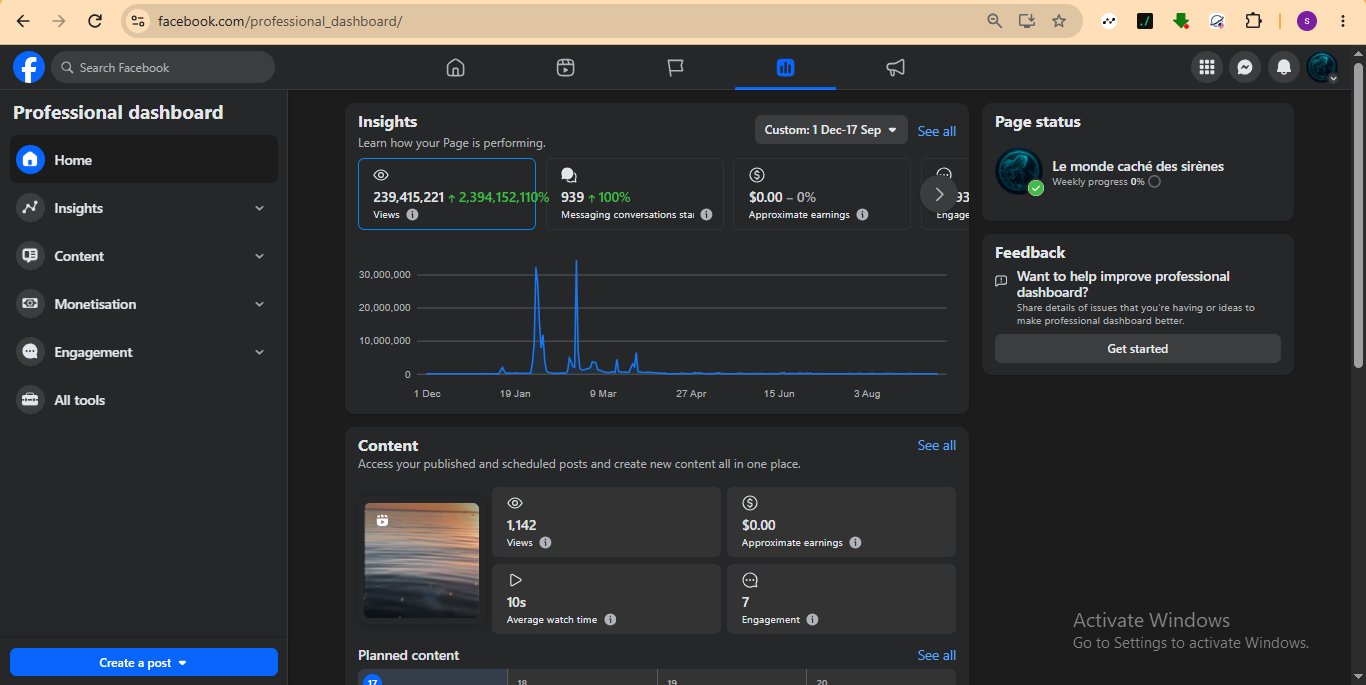This screenshot has height=685, width=1366.
Task: Click the 239,415,221 views value
Action: pyautogui.click(x=408, y=197)
